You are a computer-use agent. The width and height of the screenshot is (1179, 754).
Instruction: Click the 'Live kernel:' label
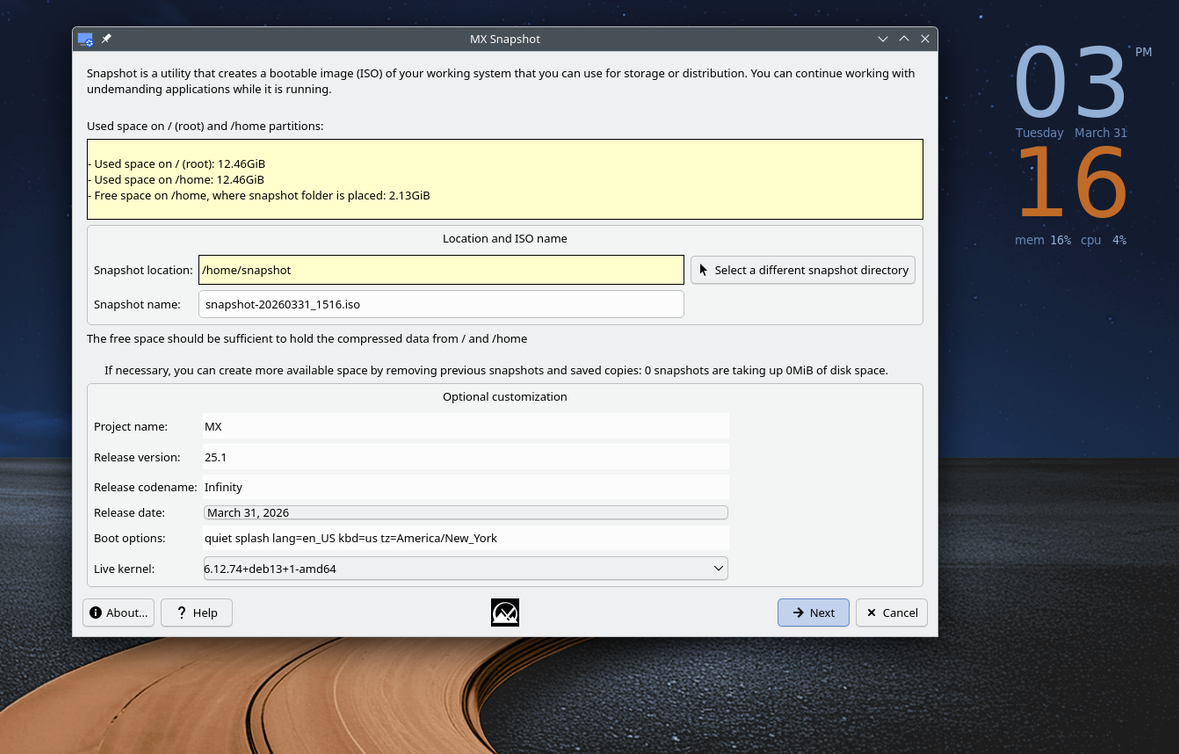tap(124, 569)
